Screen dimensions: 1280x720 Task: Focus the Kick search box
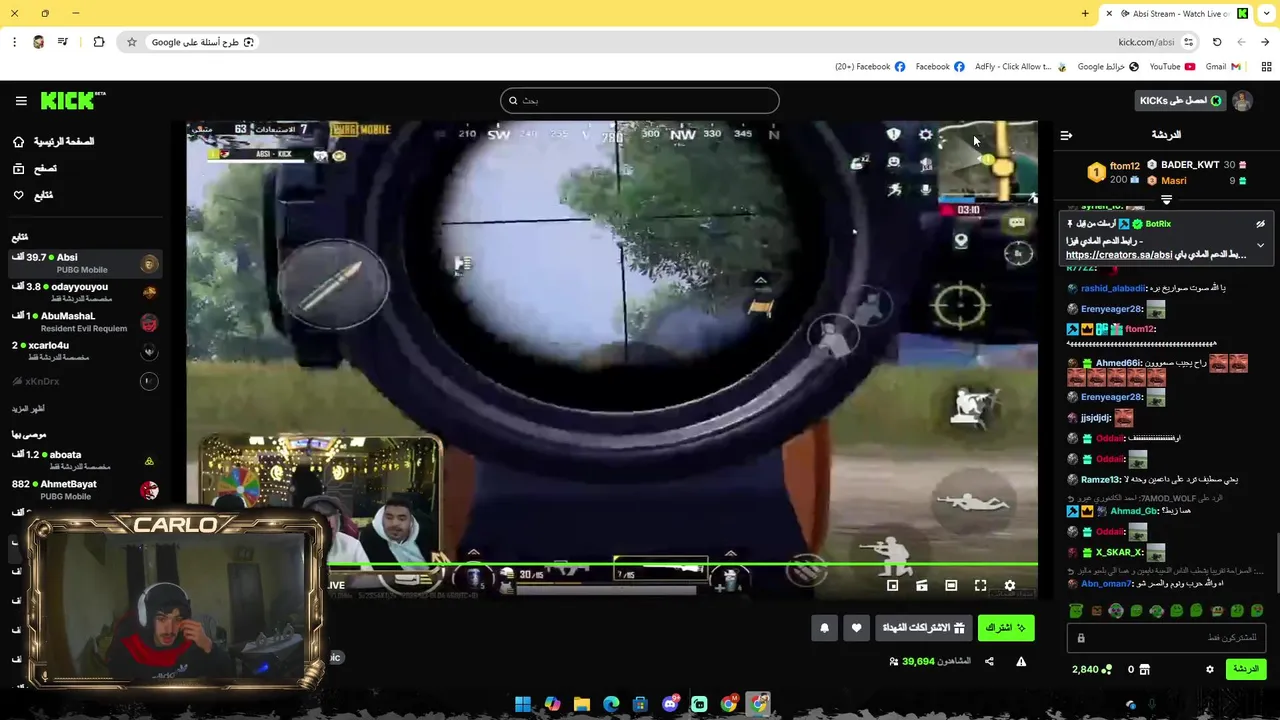pyautogui.click(x=640, y=100)
